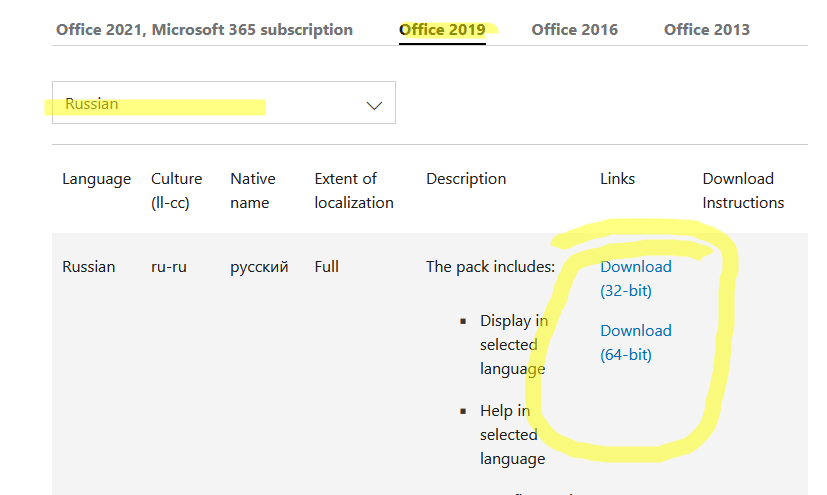Click the language dropdown chevron arrow
The height and width of the screenshot is (495, 827).
coord(374,105)
